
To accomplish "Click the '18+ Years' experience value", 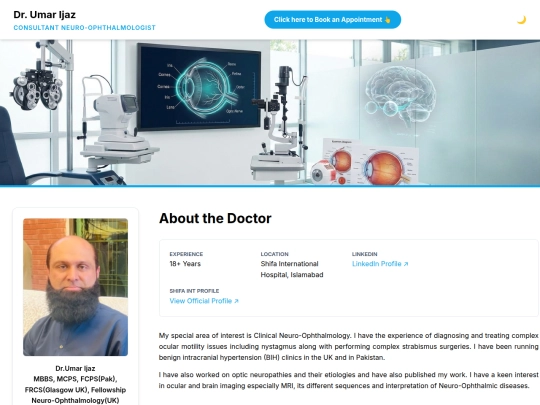I will tap(185, 264).
